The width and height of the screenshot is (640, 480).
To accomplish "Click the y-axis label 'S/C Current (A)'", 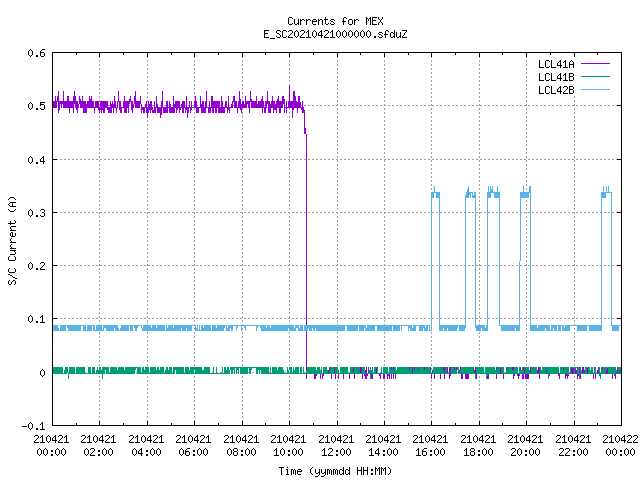I will pos(12,240).
